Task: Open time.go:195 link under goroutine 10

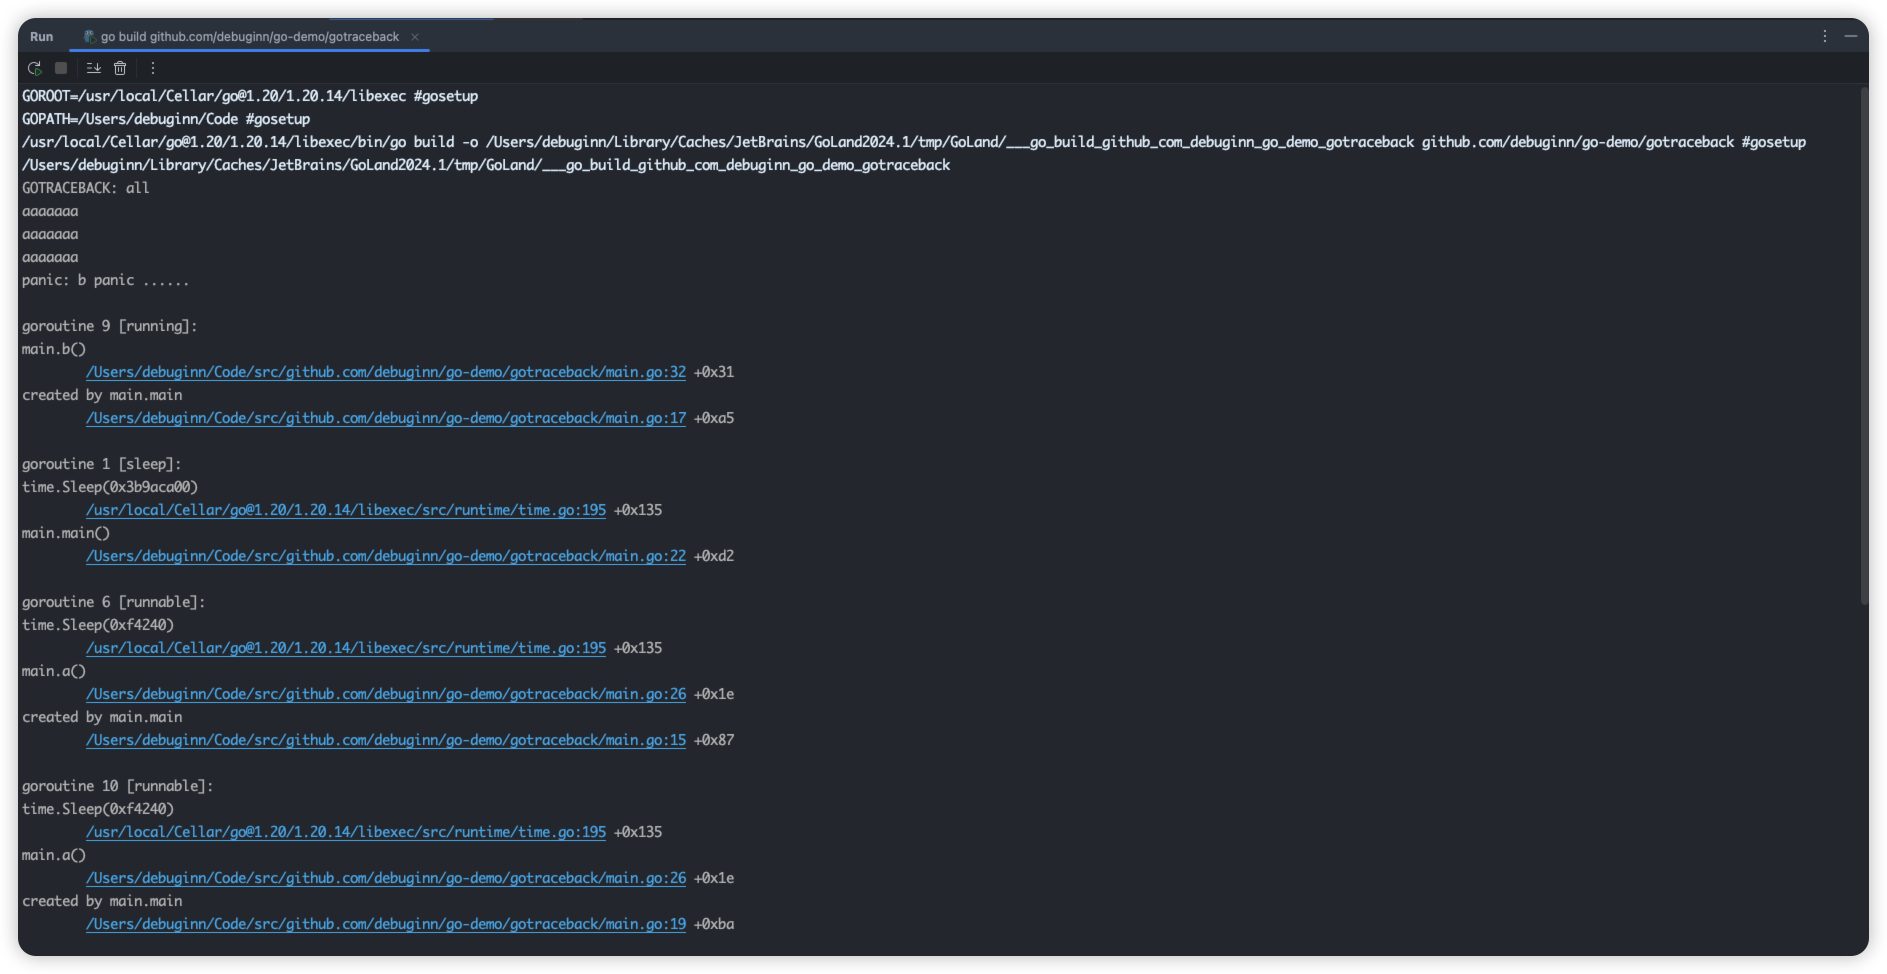Action: tap(345, 832)
